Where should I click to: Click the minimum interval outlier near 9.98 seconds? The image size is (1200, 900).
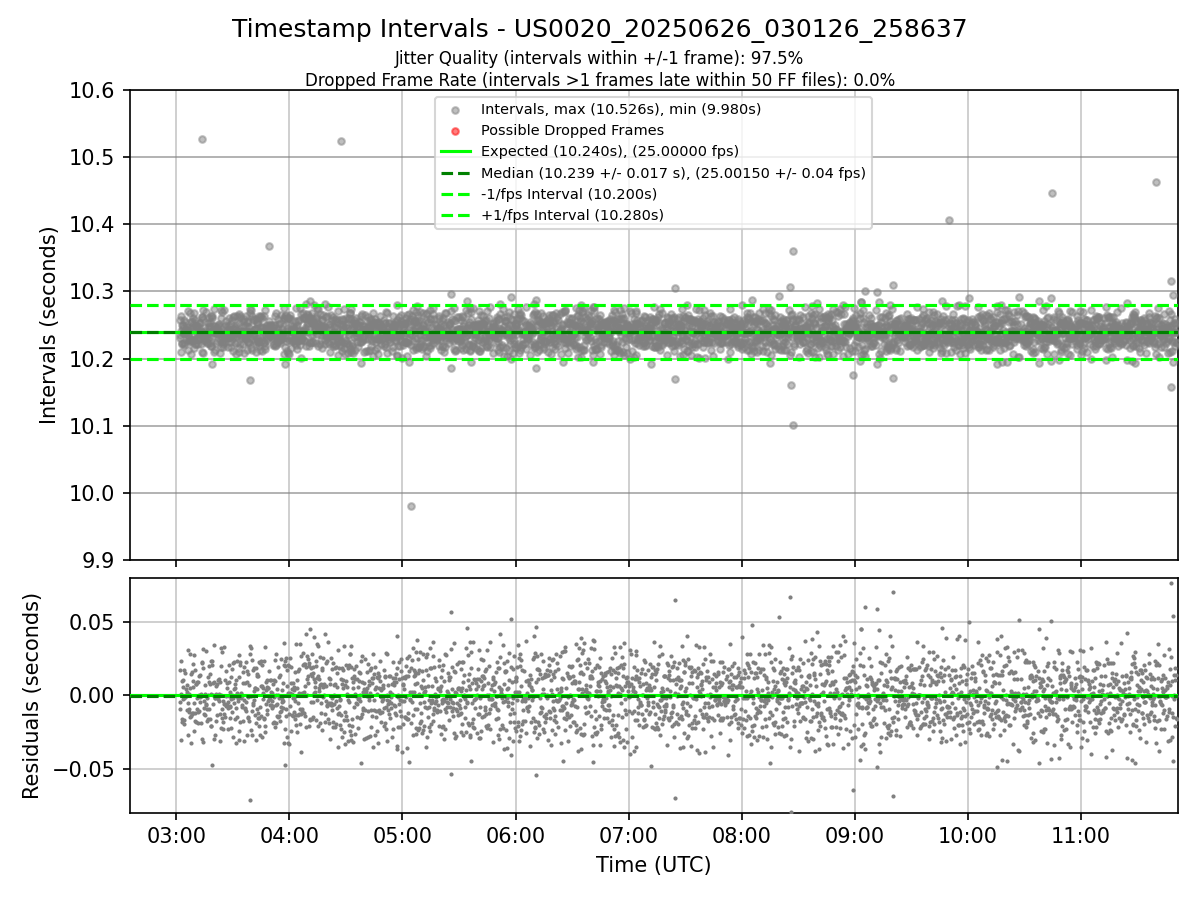tap(411, 506)
